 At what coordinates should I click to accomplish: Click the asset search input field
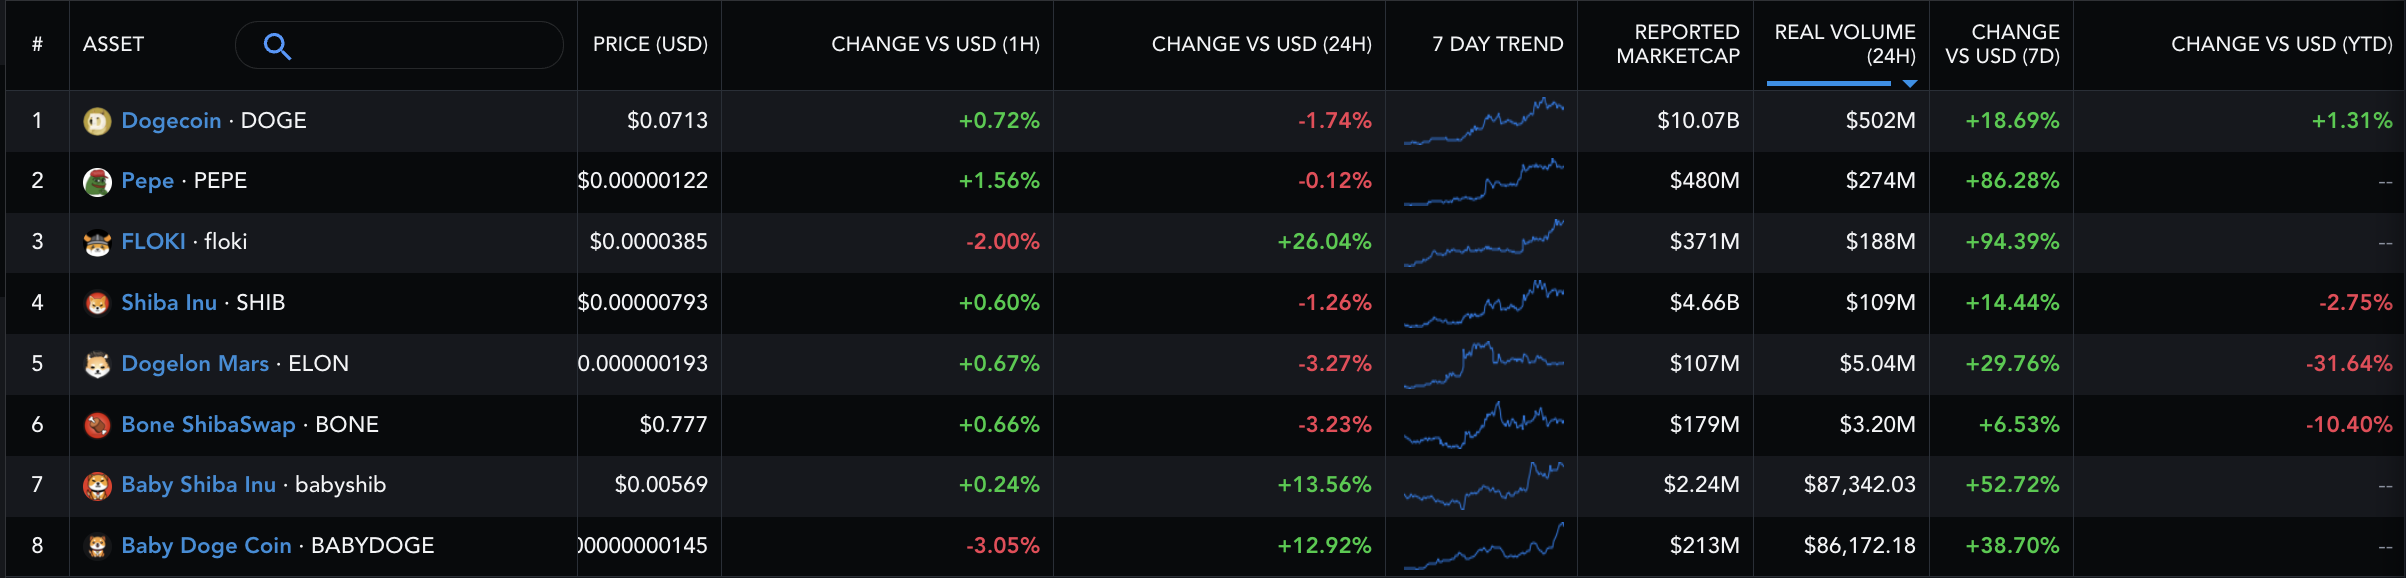420,46
